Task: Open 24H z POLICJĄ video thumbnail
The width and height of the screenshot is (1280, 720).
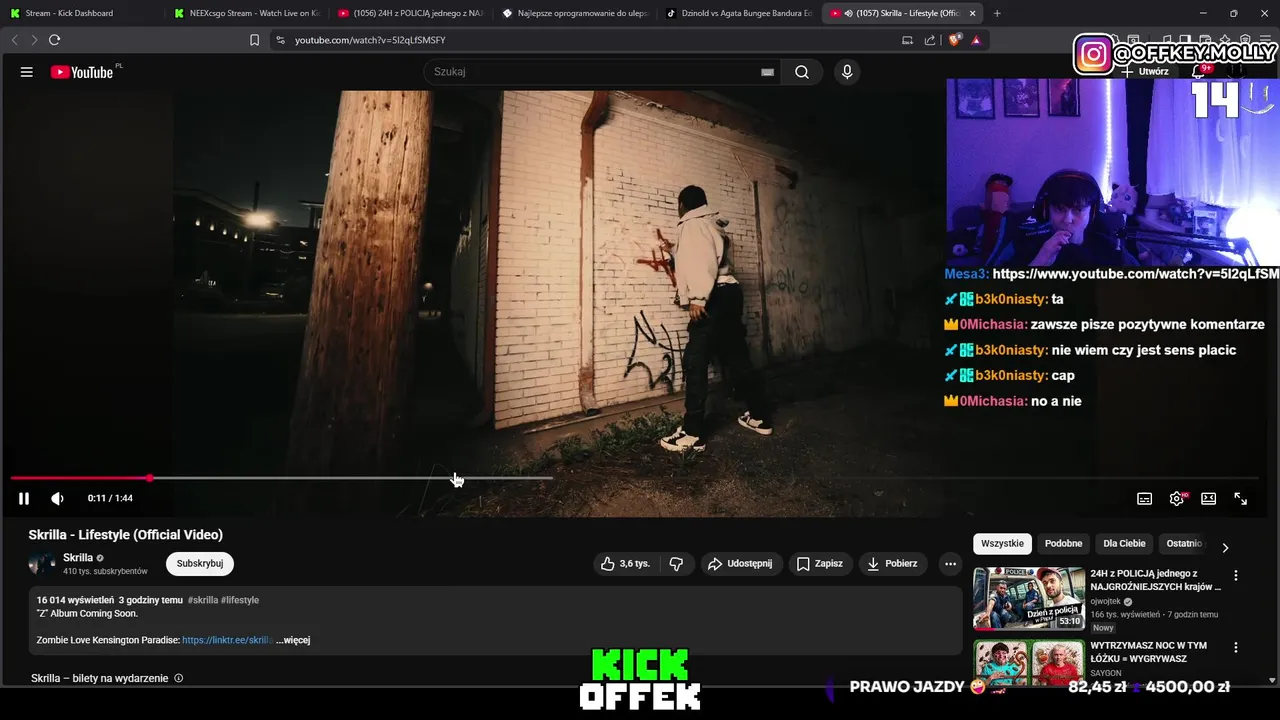Action: click(x=1029, y=599)
